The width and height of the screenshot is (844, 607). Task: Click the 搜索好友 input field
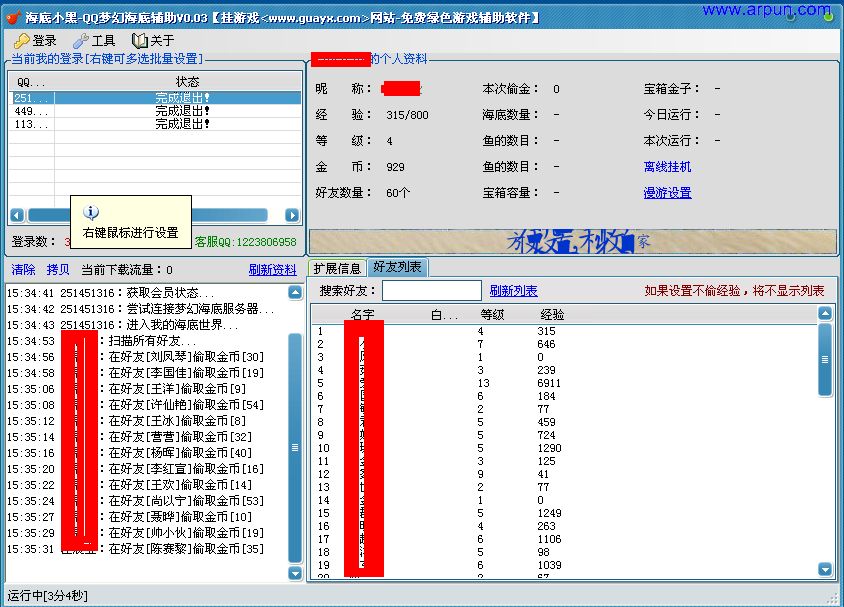[432, 291]
